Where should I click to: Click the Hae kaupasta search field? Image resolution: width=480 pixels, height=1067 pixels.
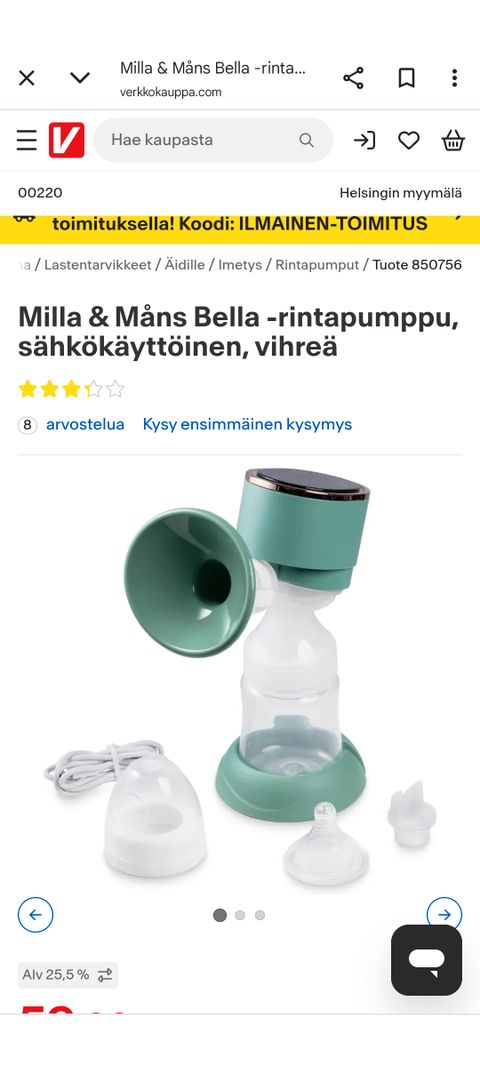click(x=213, y=140)
